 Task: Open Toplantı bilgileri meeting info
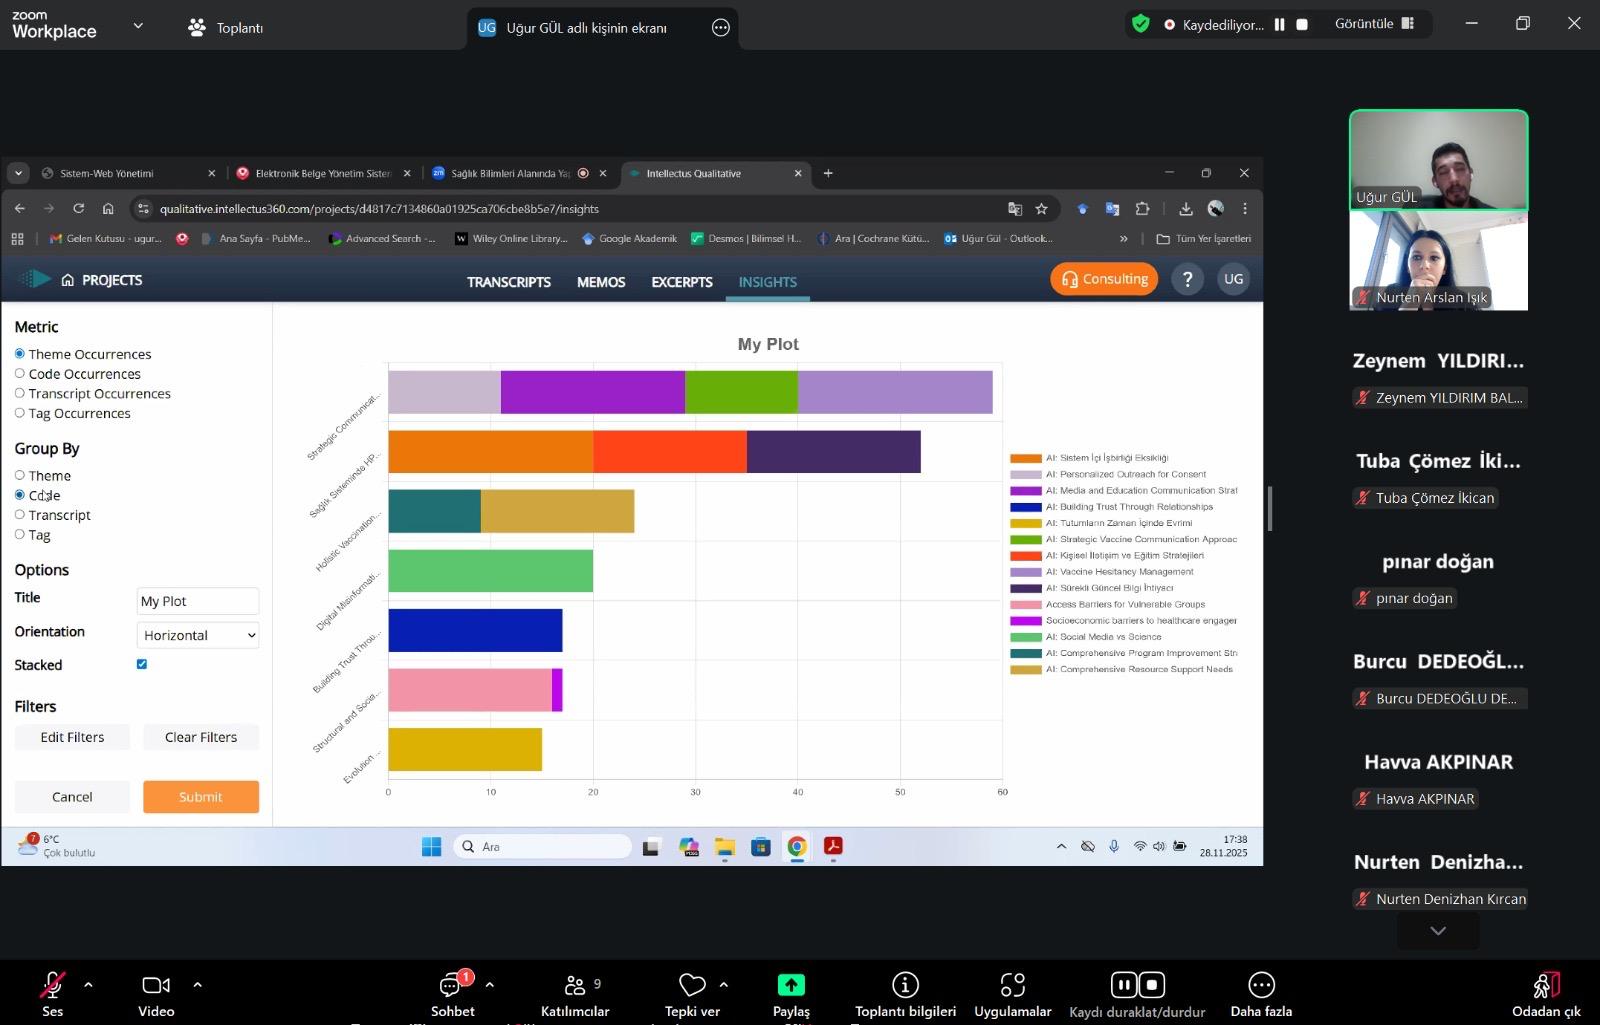coord(905,986)
